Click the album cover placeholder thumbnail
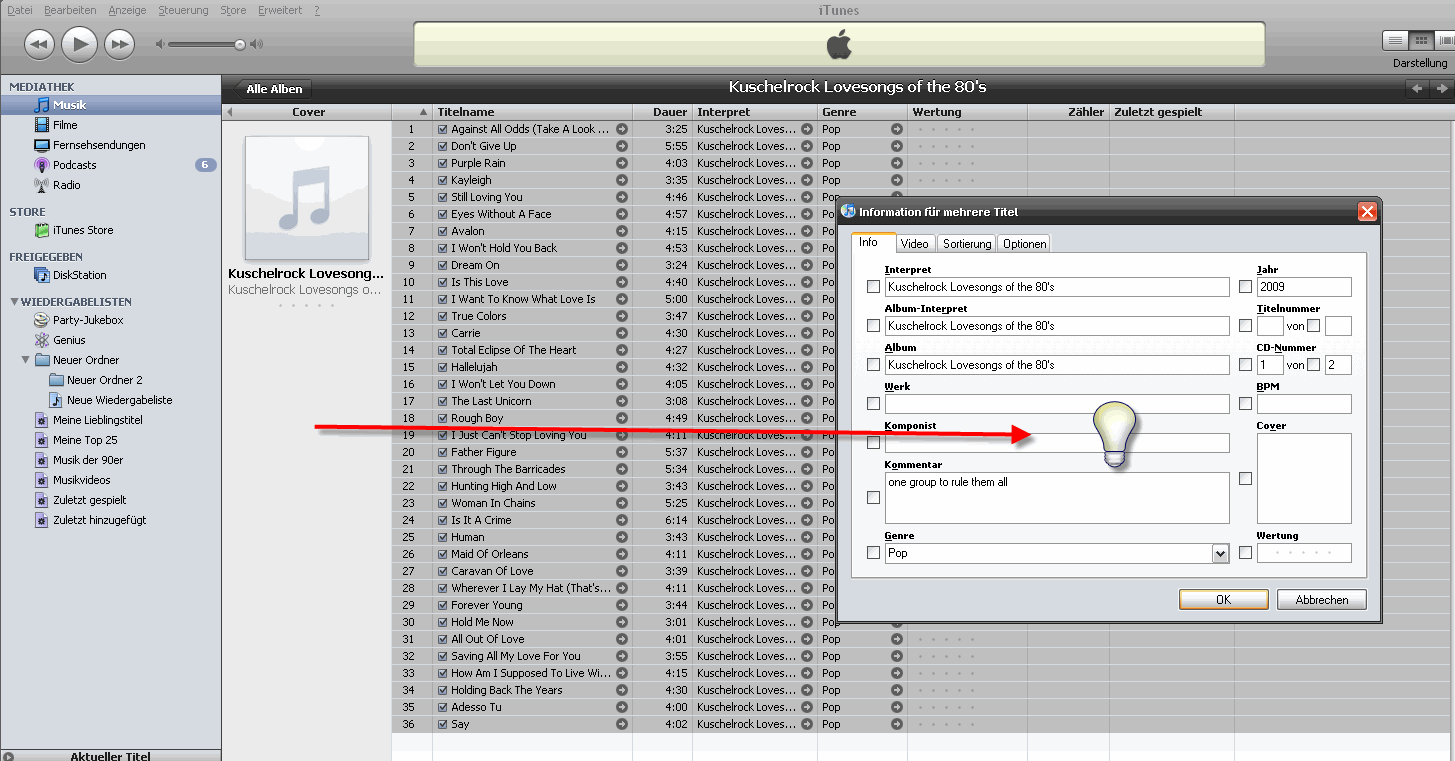1455x761 pixels. [x=307, y=198]
